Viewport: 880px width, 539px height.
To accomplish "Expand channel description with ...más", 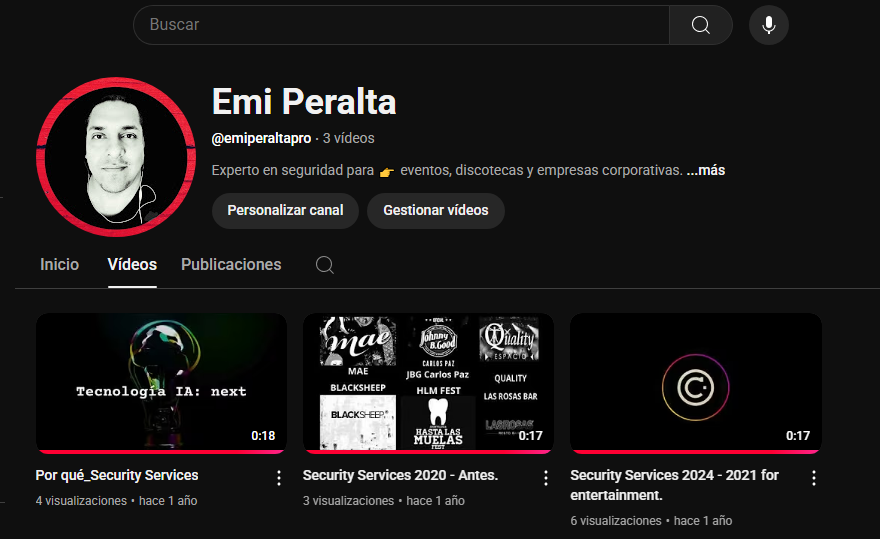I will 705,170.
